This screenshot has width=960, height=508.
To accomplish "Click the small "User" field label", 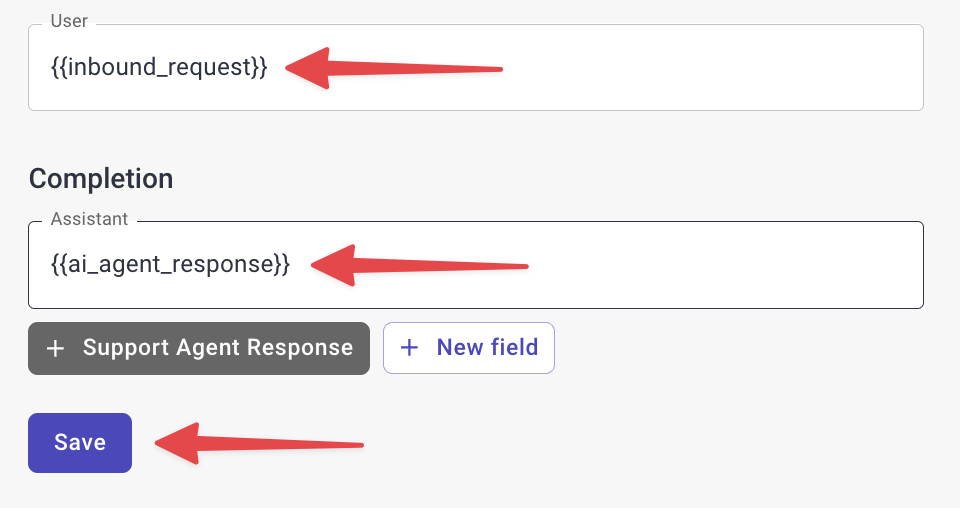I will click(x=69, y=20).
